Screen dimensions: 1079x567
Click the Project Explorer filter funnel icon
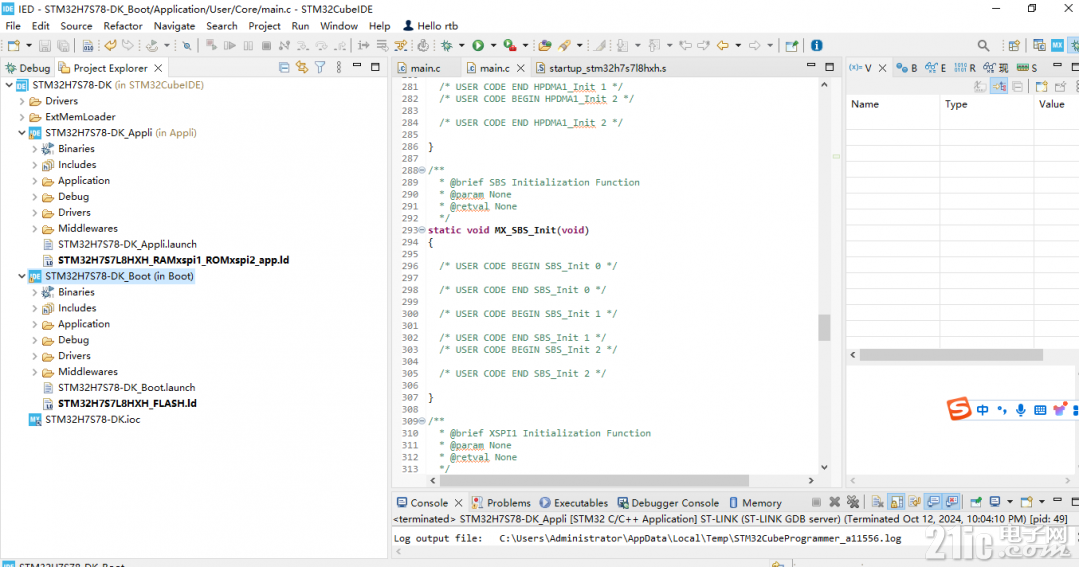pyautogui.click(x=320, y=67)
